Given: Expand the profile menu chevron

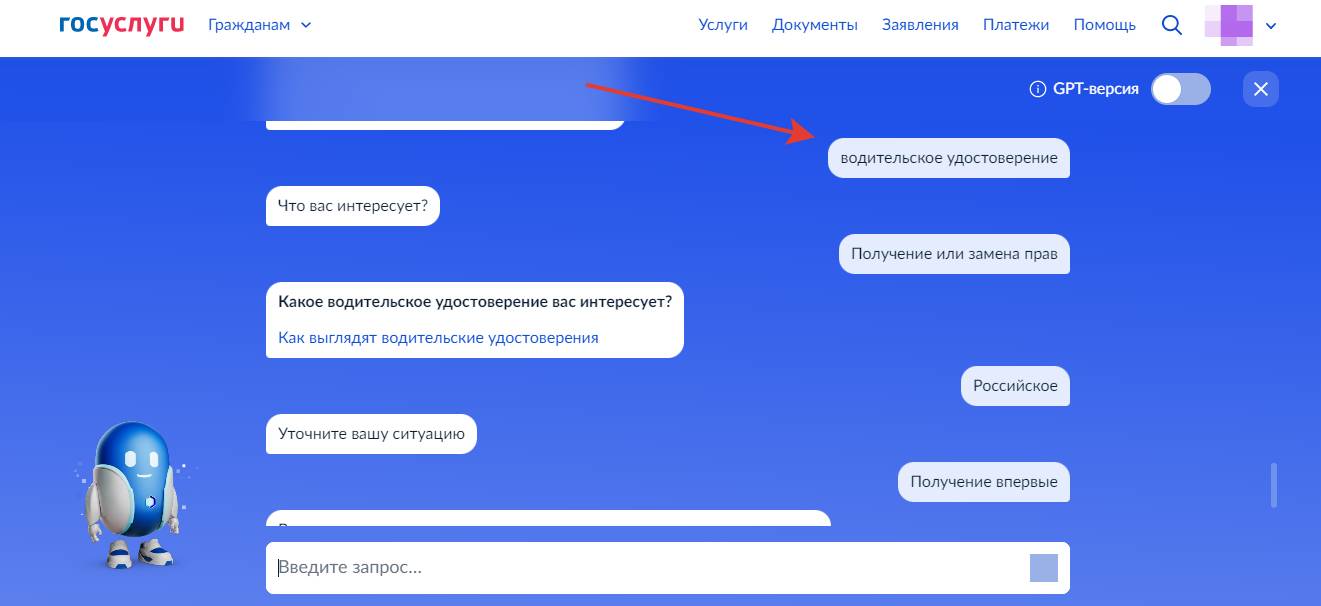Looking at the screenshot, I should (1271, 26).
